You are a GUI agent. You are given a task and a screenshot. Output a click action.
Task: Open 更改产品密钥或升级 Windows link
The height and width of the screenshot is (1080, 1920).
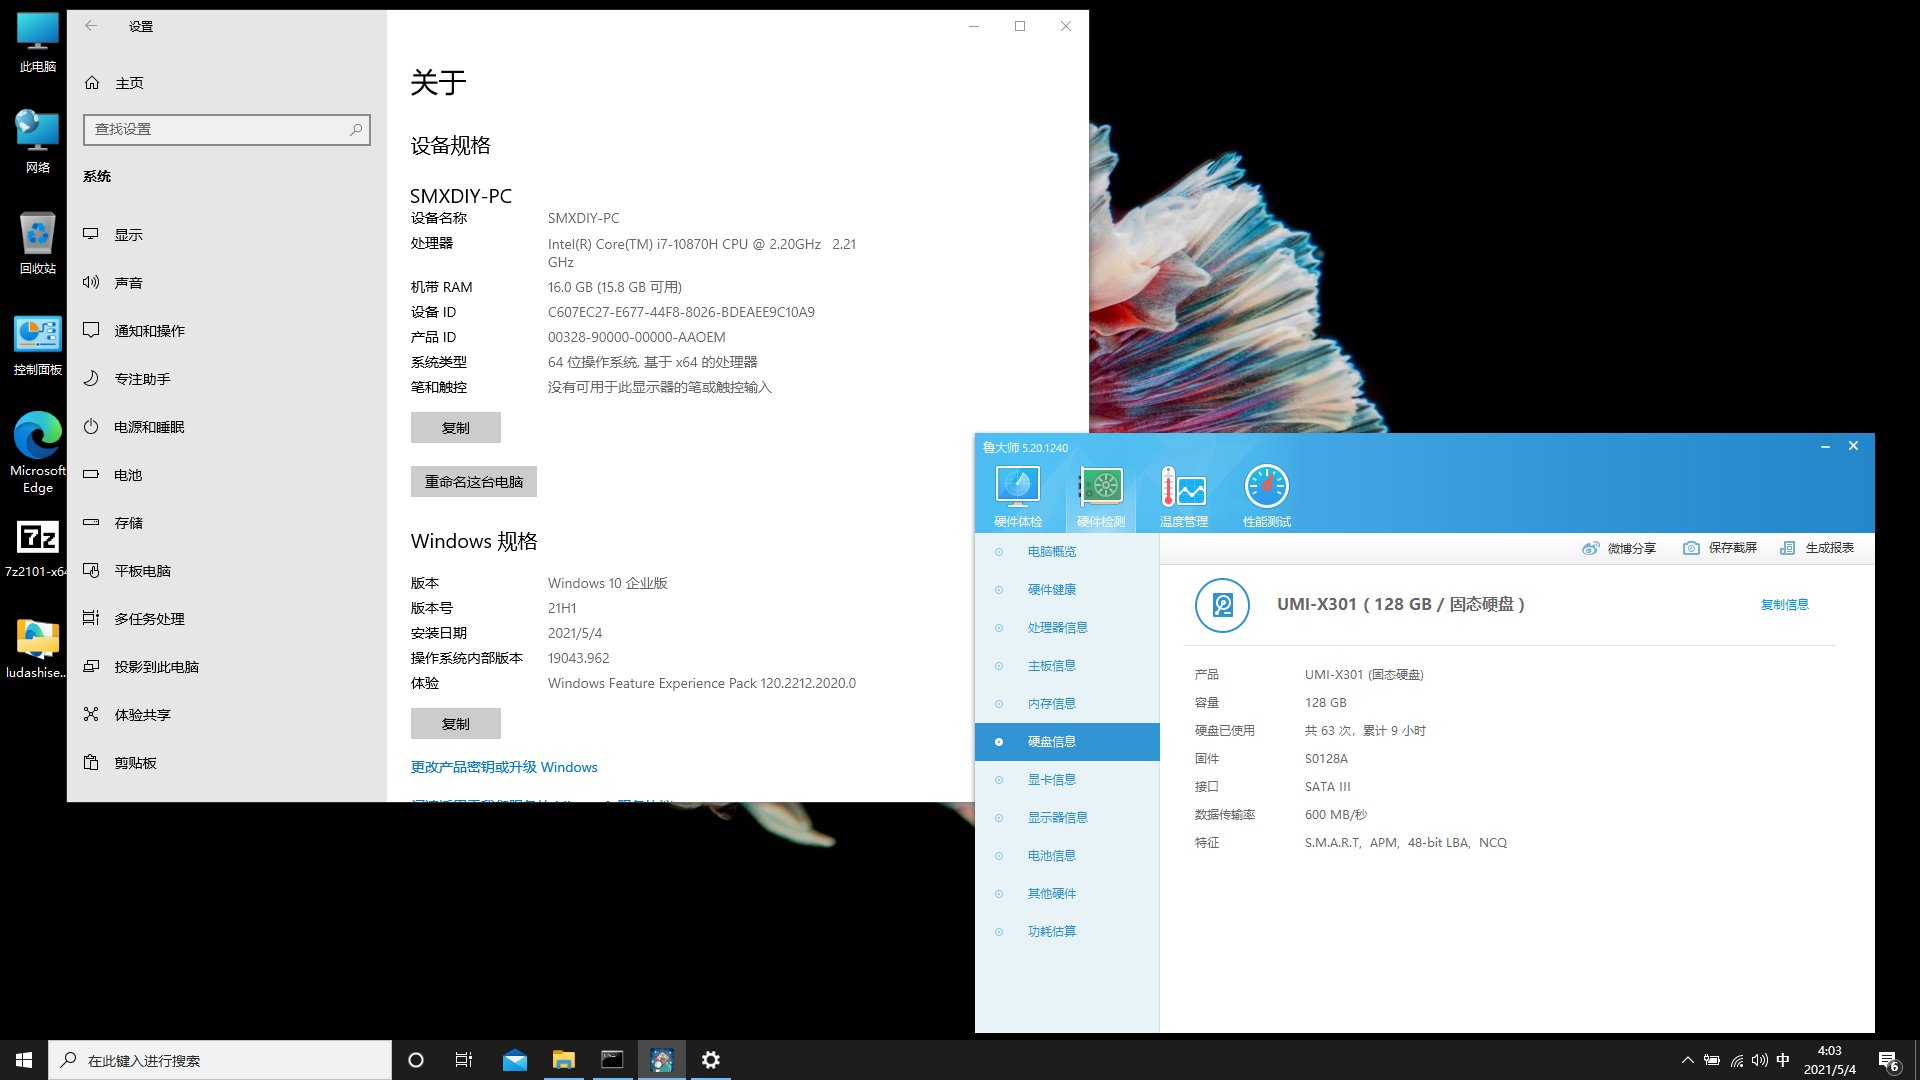504,767
